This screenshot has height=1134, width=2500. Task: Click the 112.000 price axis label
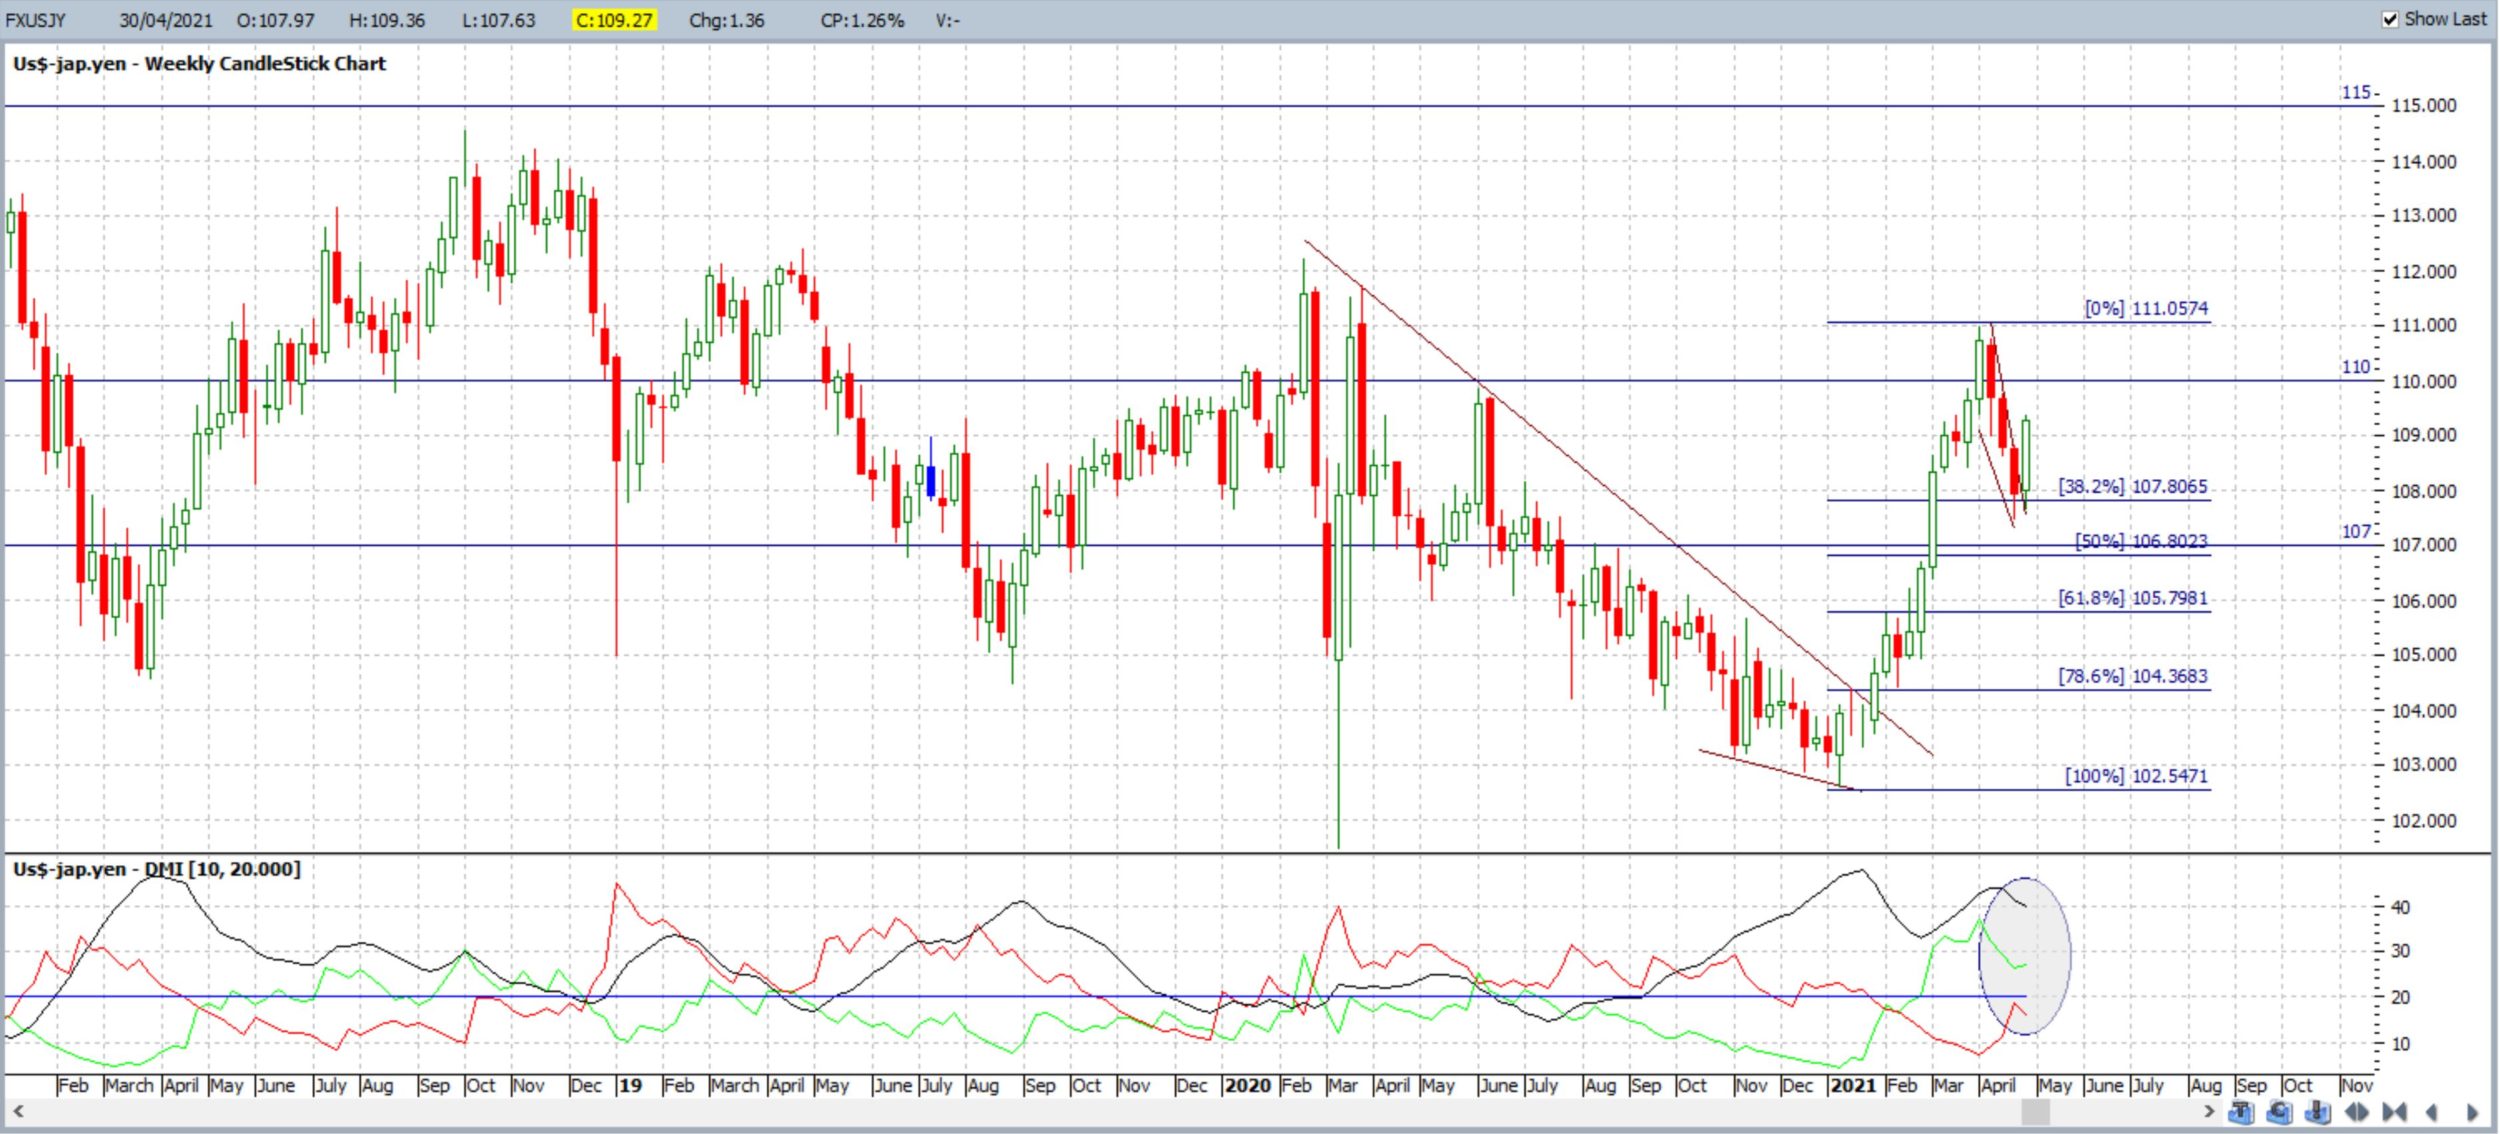point(2423,271)
